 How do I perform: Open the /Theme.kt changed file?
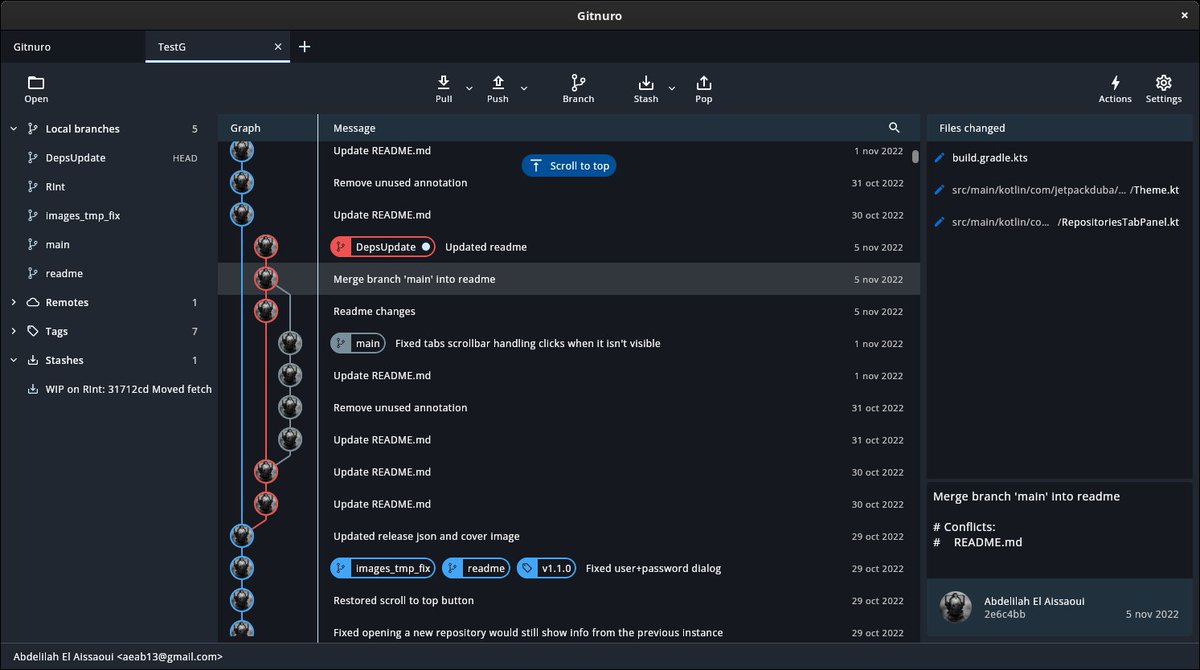pyautogui.click(x=1059, y=190)
